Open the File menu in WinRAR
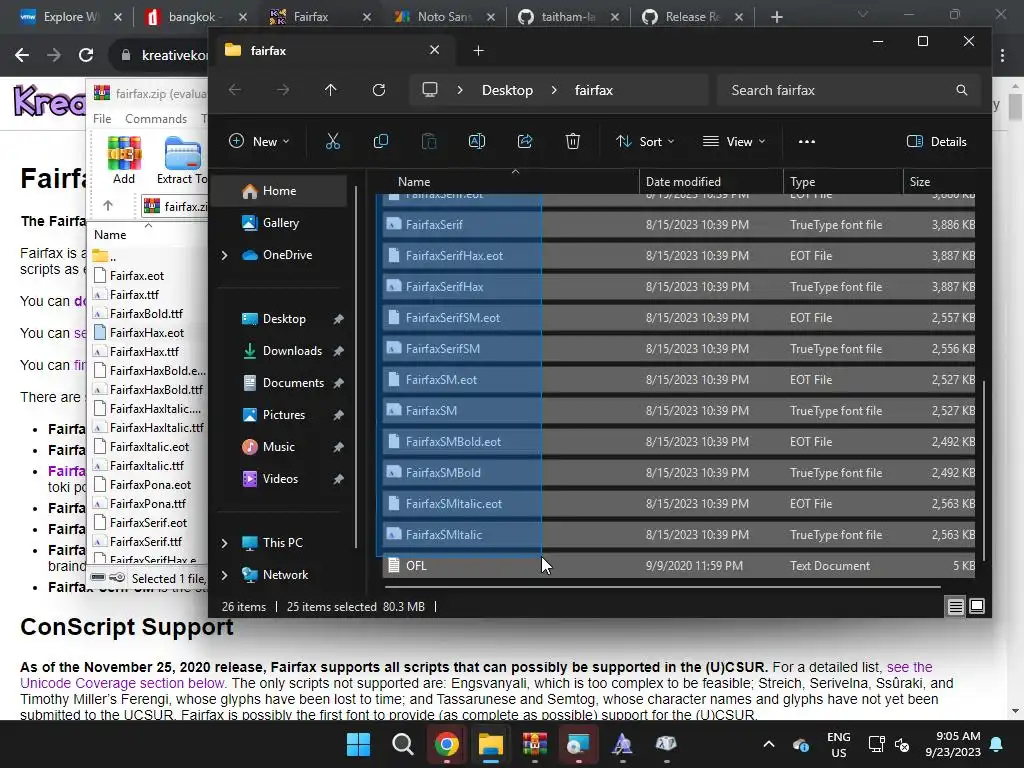Viewport: 1024px width, 768px height. point(102,118)
